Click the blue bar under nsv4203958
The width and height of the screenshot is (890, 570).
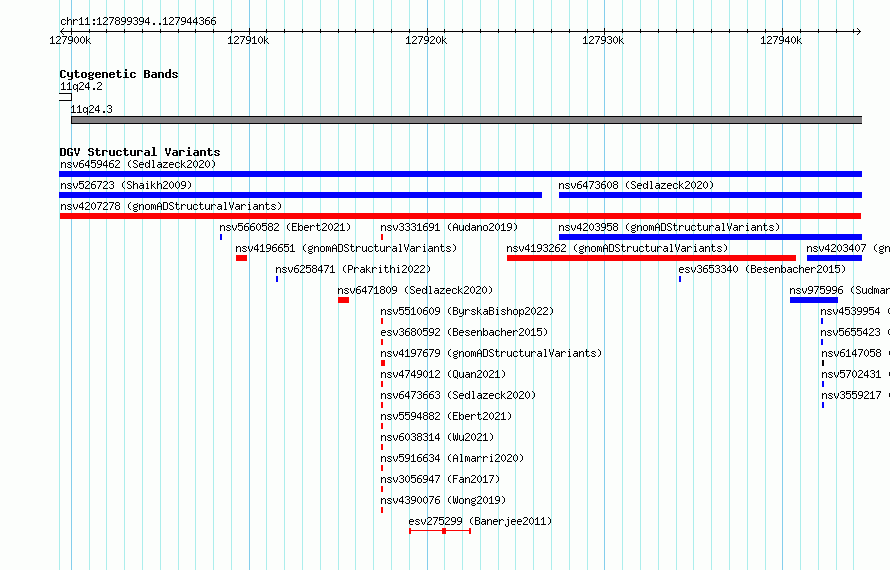pyautogui.click(x=710, y=237)
